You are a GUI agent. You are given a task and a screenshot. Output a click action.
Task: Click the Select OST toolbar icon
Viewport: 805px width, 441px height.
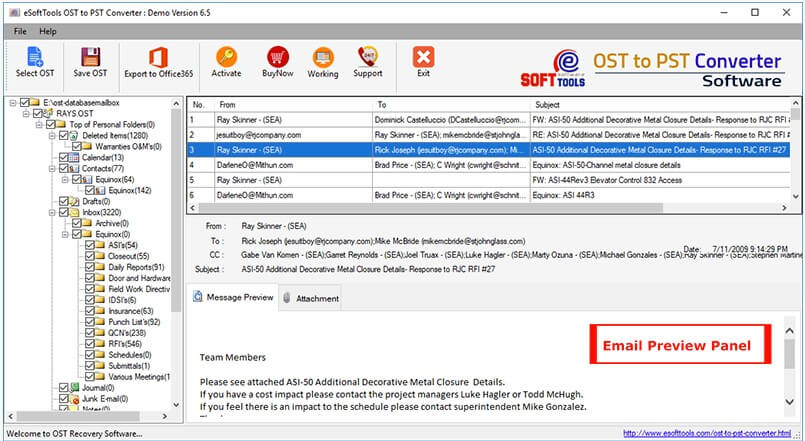pos(35,56)
